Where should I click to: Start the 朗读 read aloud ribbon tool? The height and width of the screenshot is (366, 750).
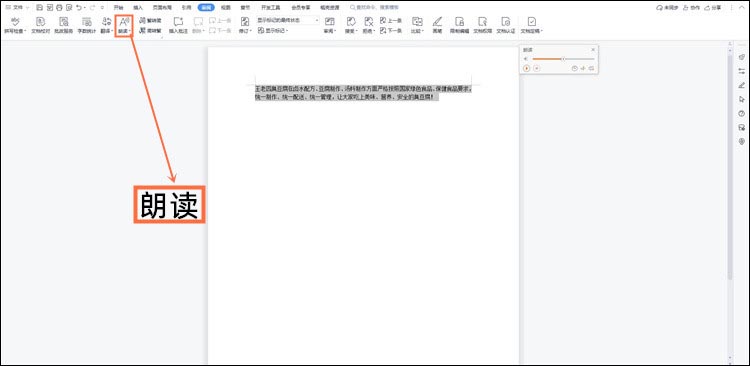tap(124, 25)
